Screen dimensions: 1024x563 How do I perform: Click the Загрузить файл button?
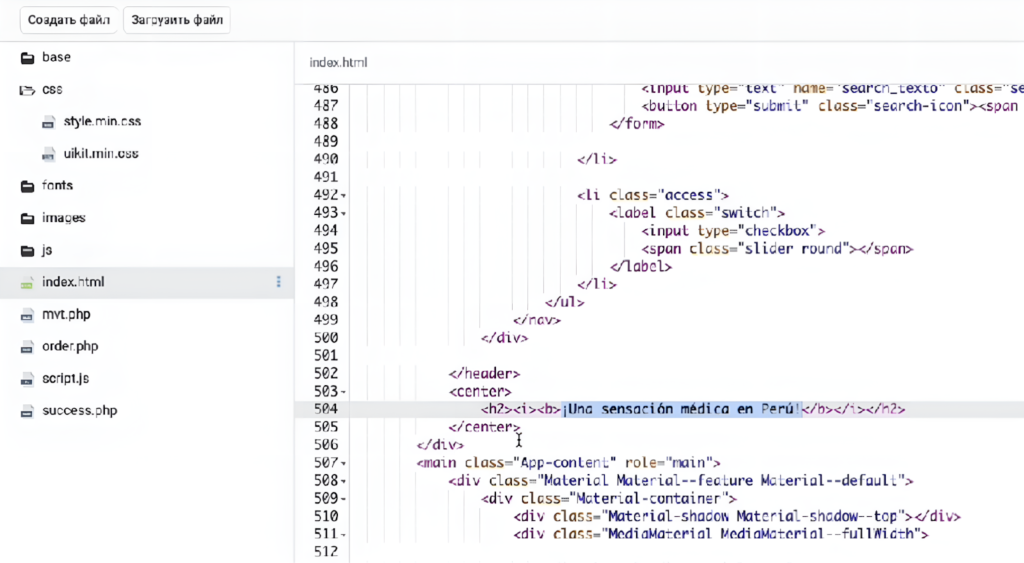(x=176, y=20)
